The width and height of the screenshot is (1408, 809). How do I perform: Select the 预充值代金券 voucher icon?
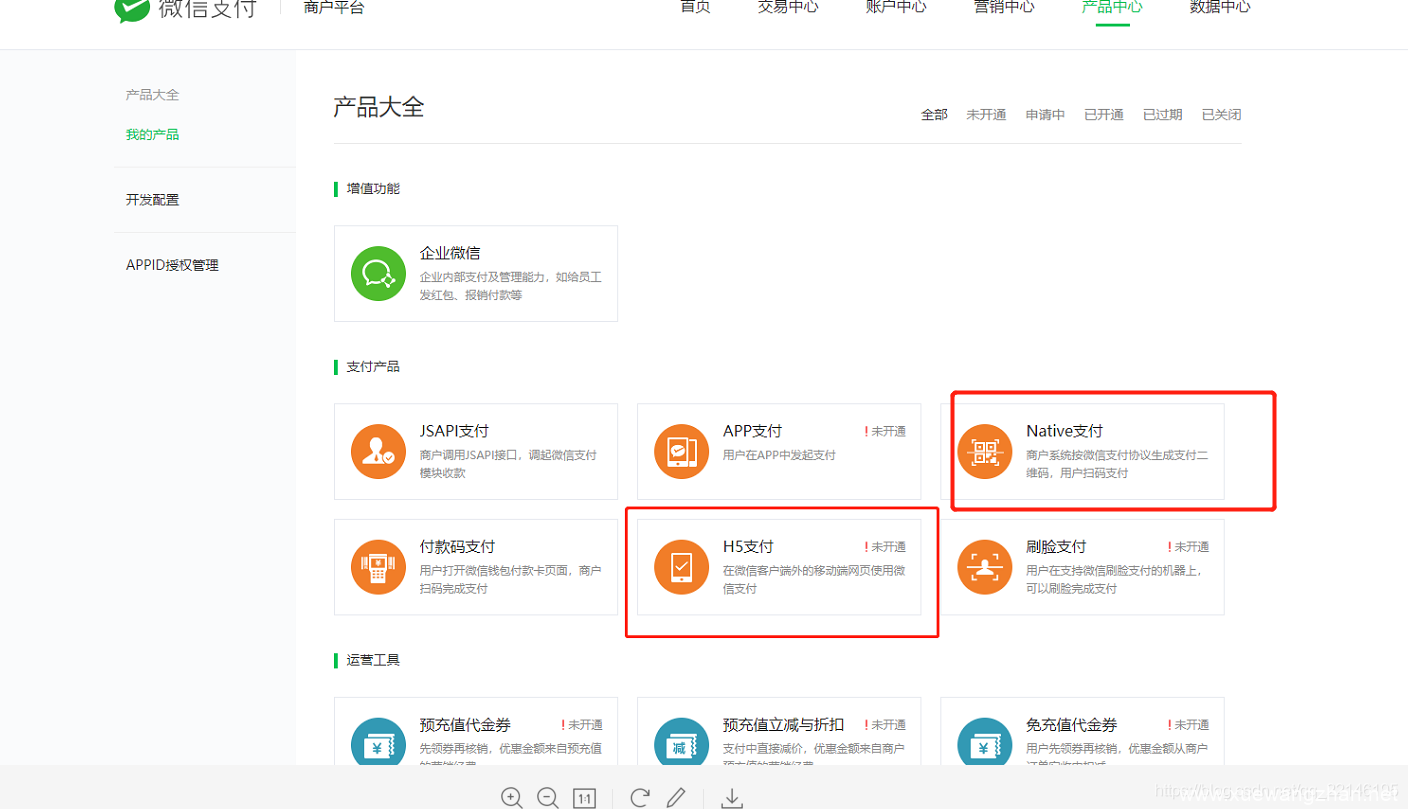pyautogui.click(x=378, y=745)
